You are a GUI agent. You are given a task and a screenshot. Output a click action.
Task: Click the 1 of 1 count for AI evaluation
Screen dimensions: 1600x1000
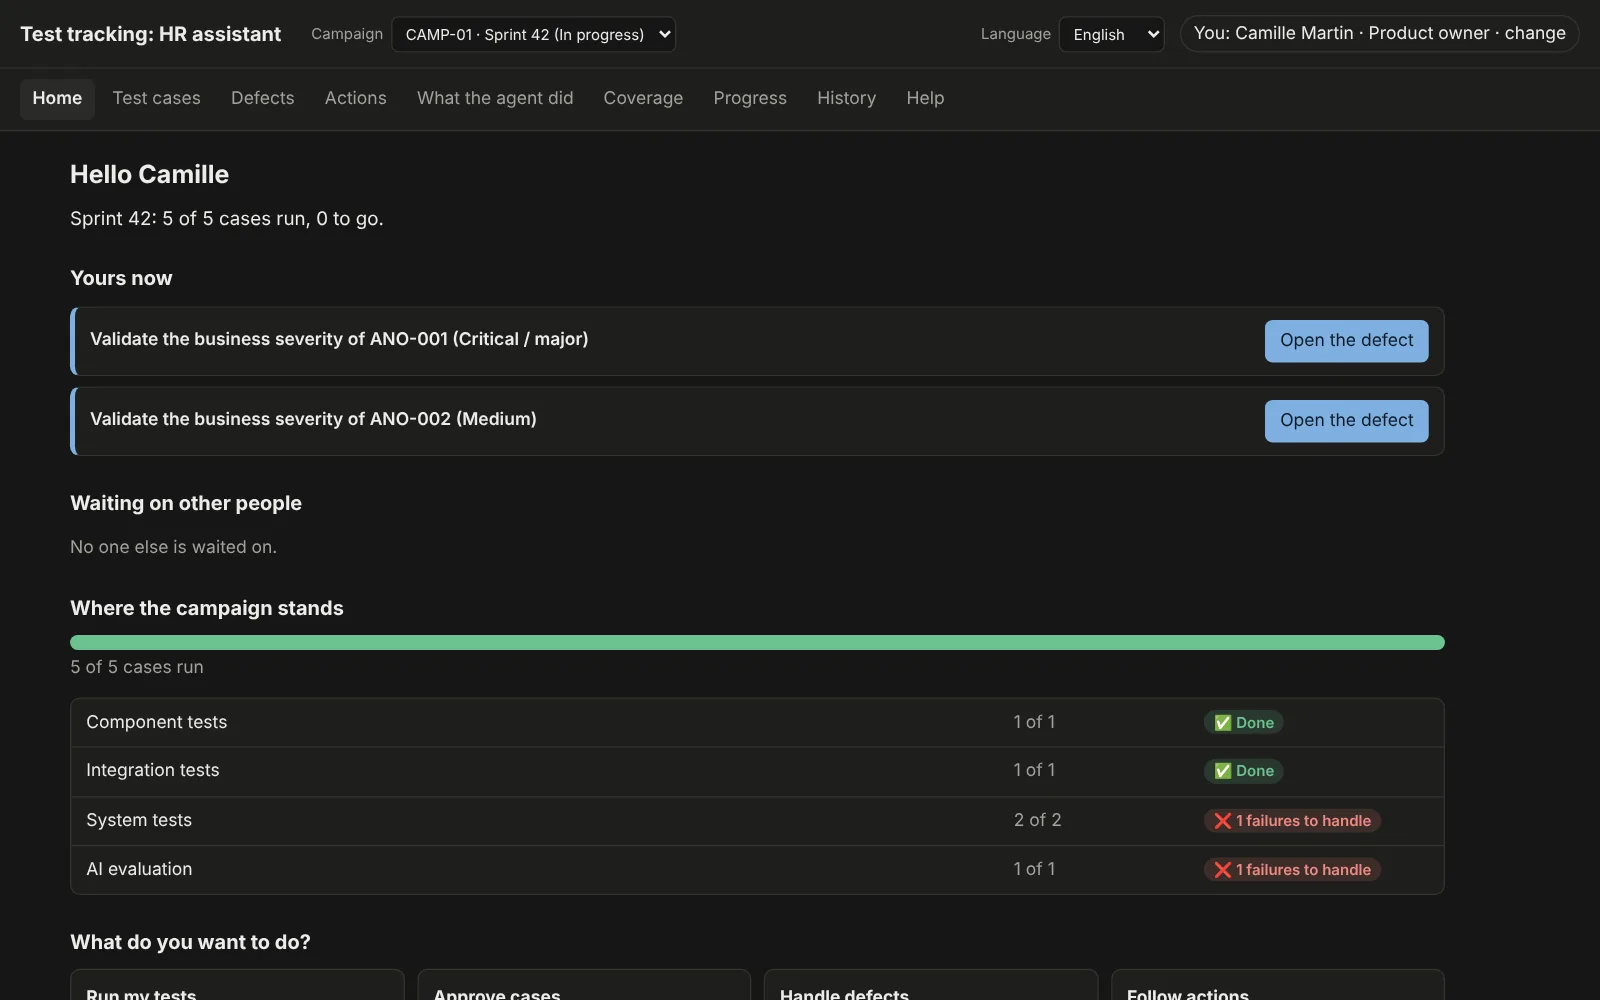tap(1034, 869)
